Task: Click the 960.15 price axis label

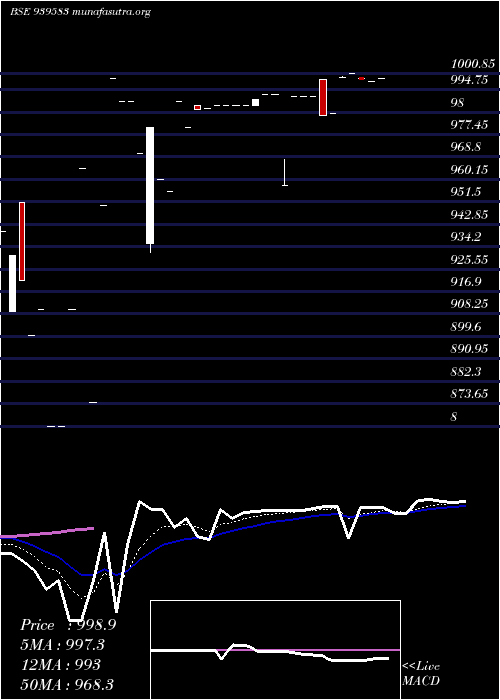Action: (469, 170)
